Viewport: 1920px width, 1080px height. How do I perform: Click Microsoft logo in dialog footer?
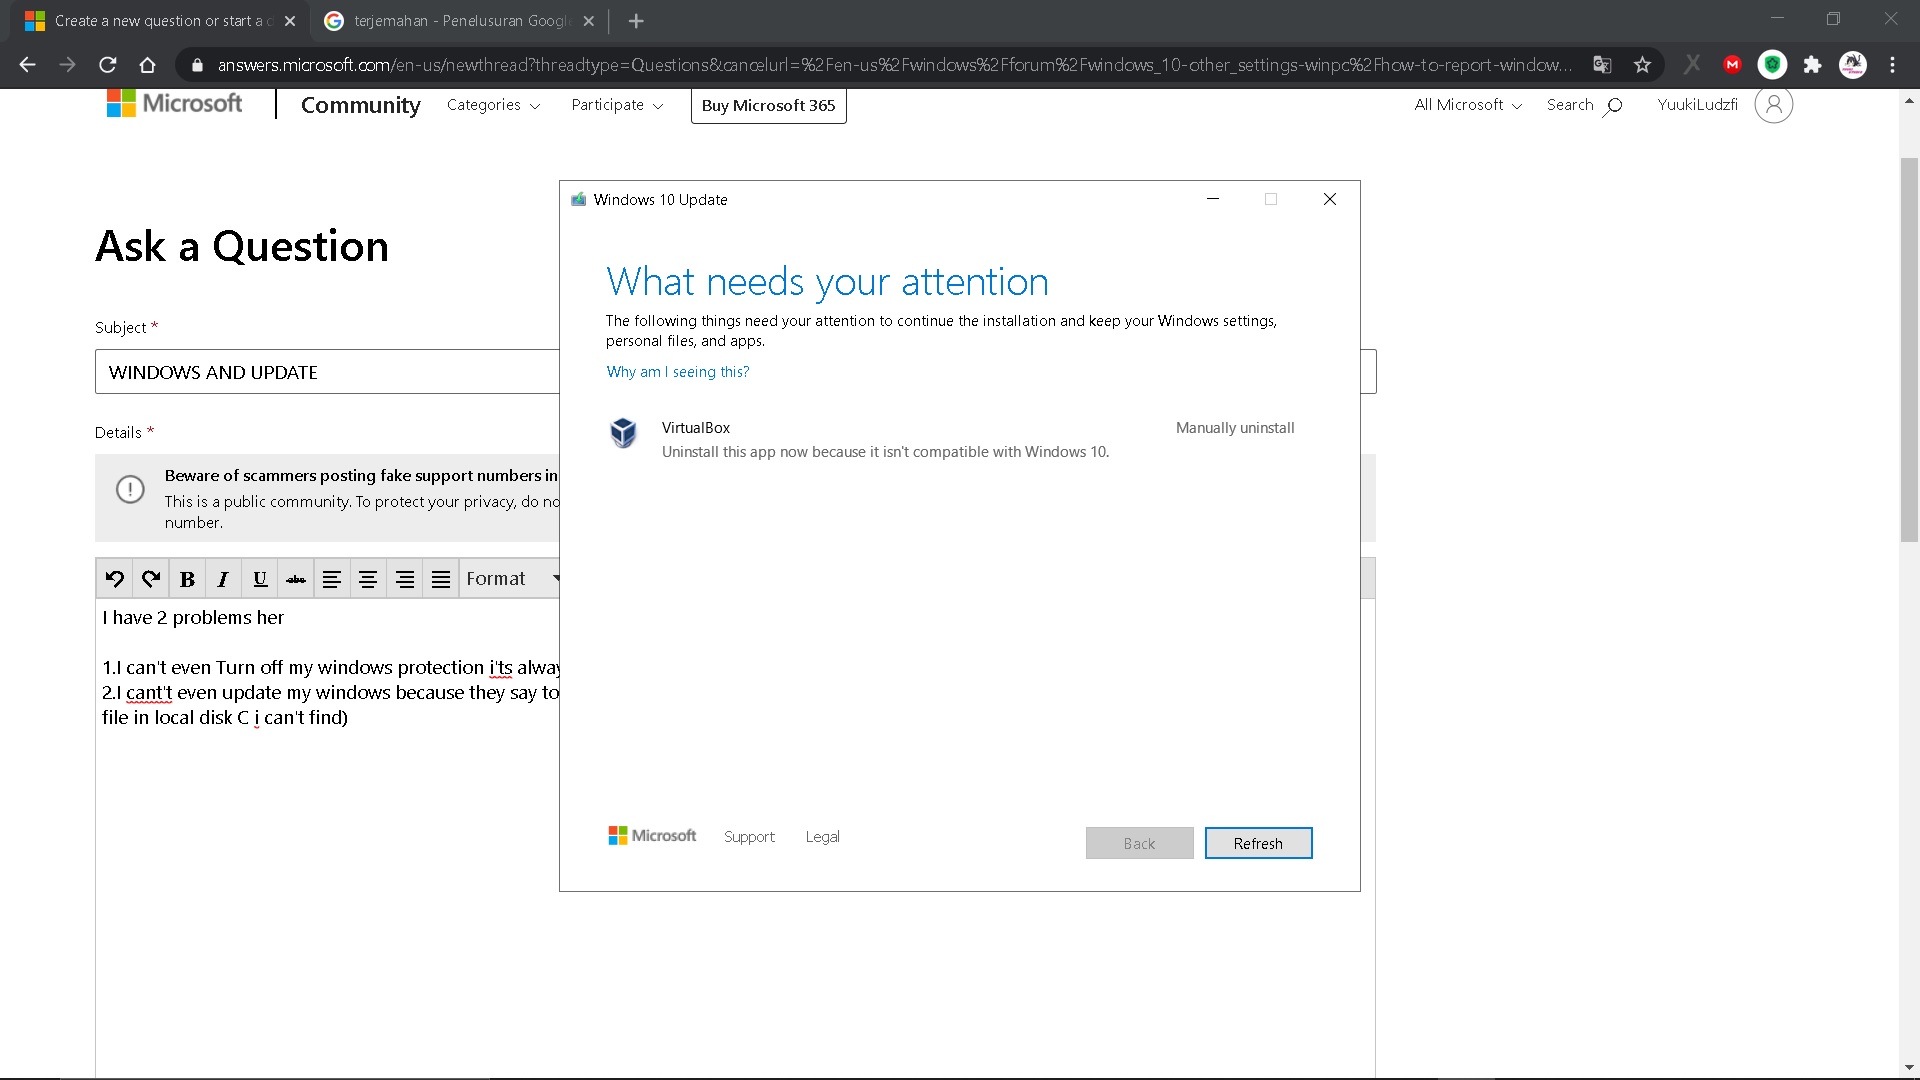(x=652, y=836)
